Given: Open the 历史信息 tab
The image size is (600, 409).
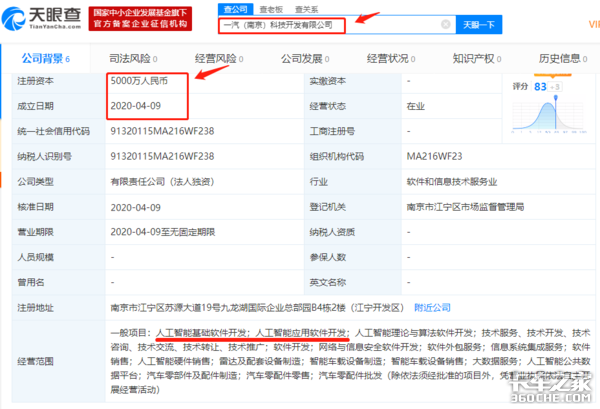Looking at the screenshot, I should pyautogui.click(x=563, y=59).
